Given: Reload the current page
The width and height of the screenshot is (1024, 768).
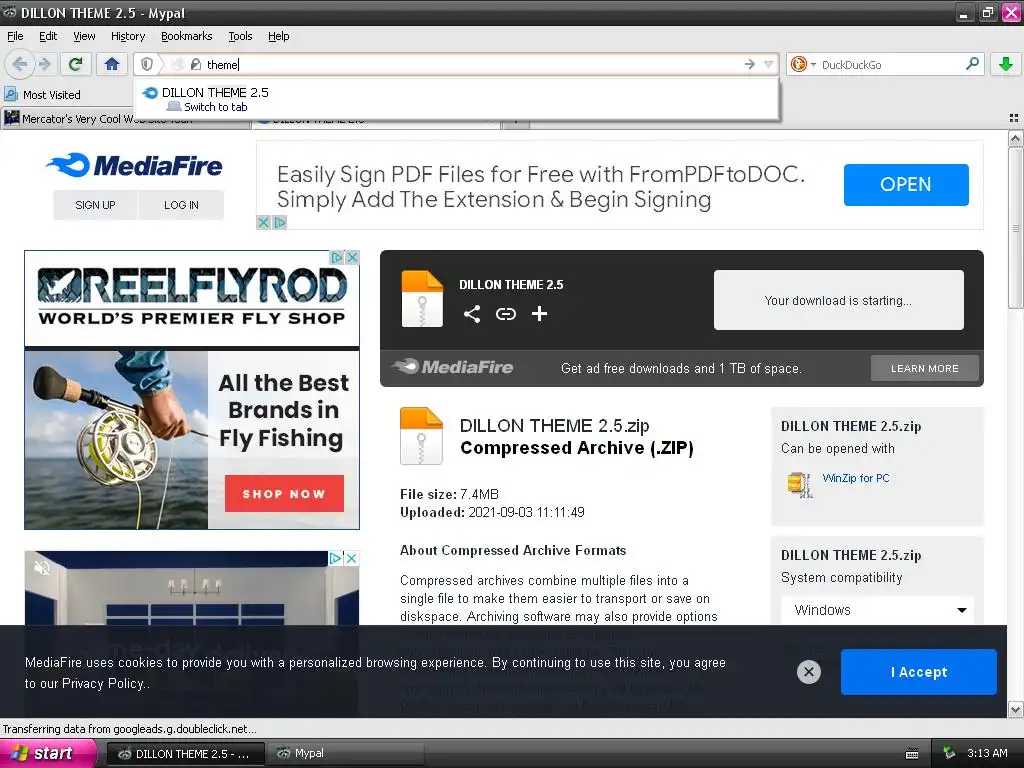Looking at the screenshot, I should pos(75,64).
